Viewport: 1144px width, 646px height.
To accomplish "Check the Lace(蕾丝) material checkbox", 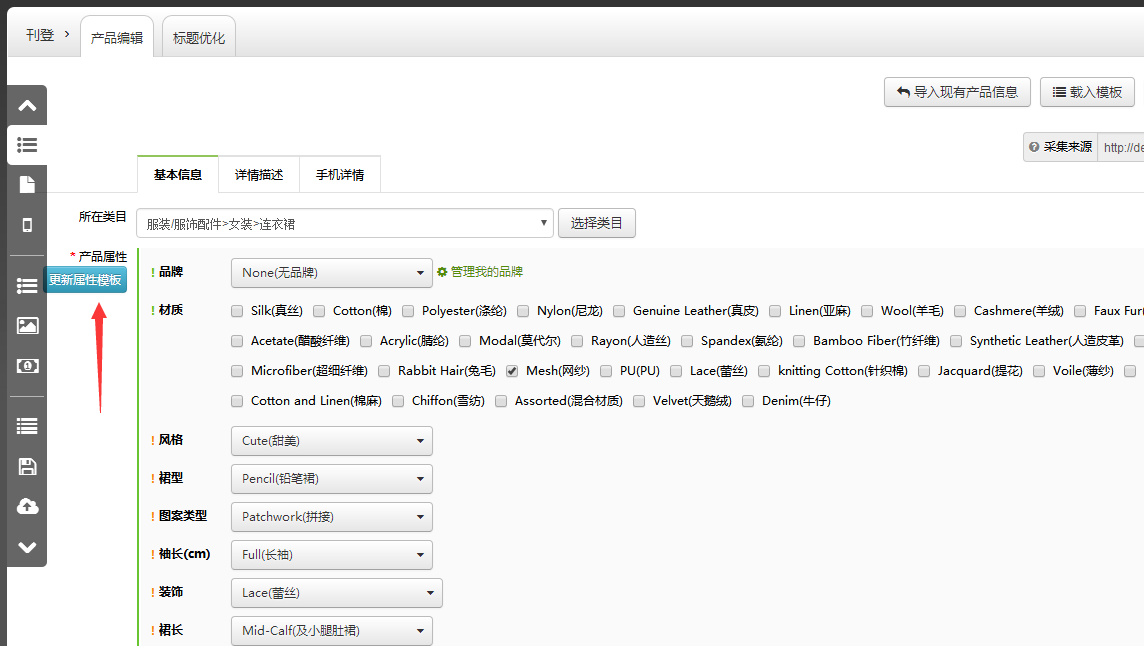I will click(x=676, y=371).
